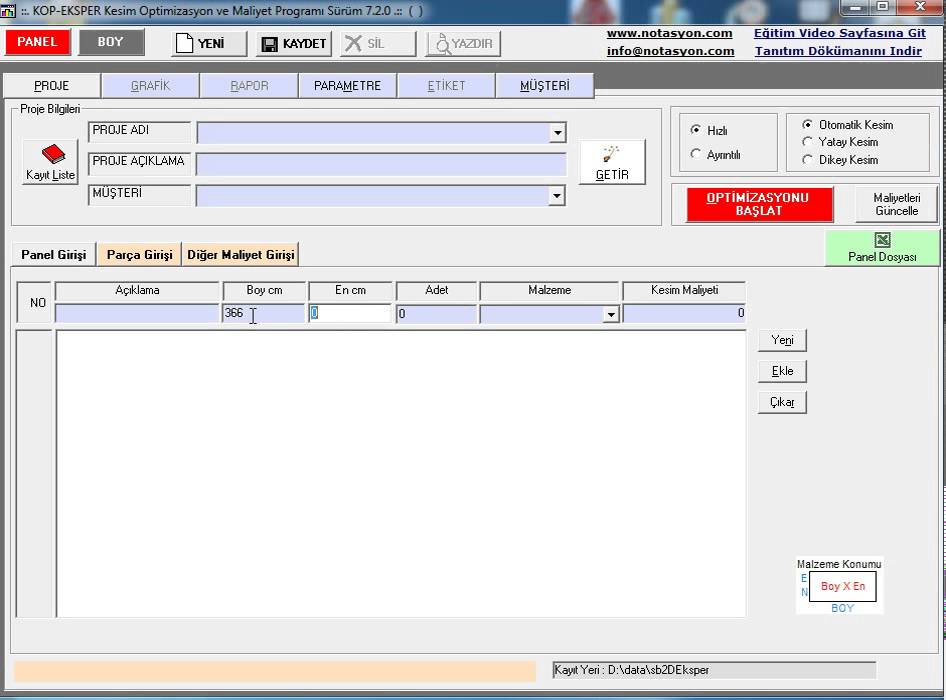Viewport: 946px width, 700px height.
Task: Click the Malzeme column header
Action: tap(549, 290)
